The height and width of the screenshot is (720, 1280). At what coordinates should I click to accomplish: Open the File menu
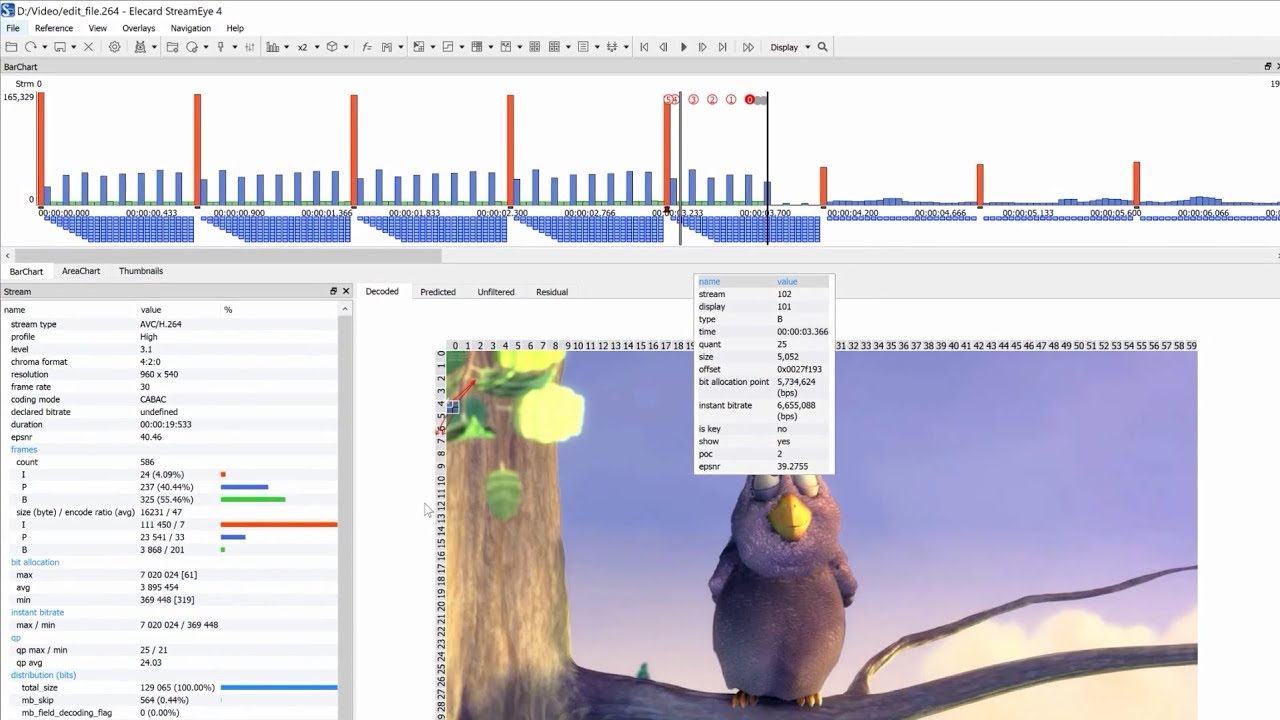point(13,28)
